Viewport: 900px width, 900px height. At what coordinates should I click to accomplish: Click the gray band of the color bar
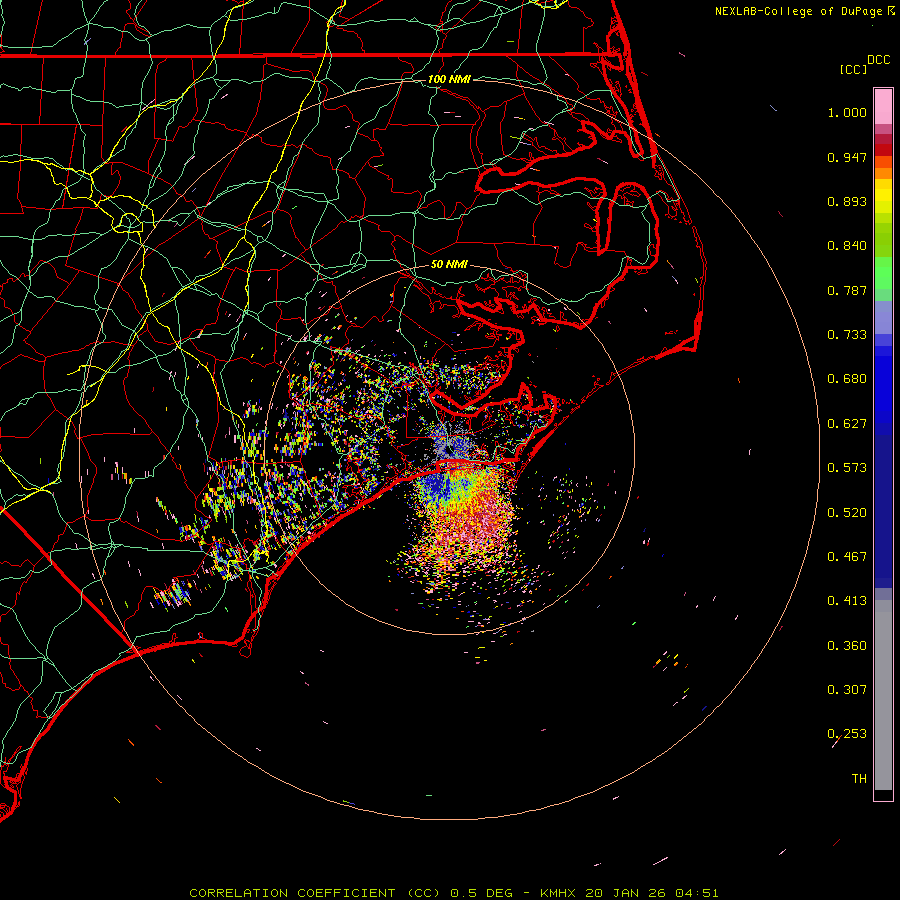(883, 695)
